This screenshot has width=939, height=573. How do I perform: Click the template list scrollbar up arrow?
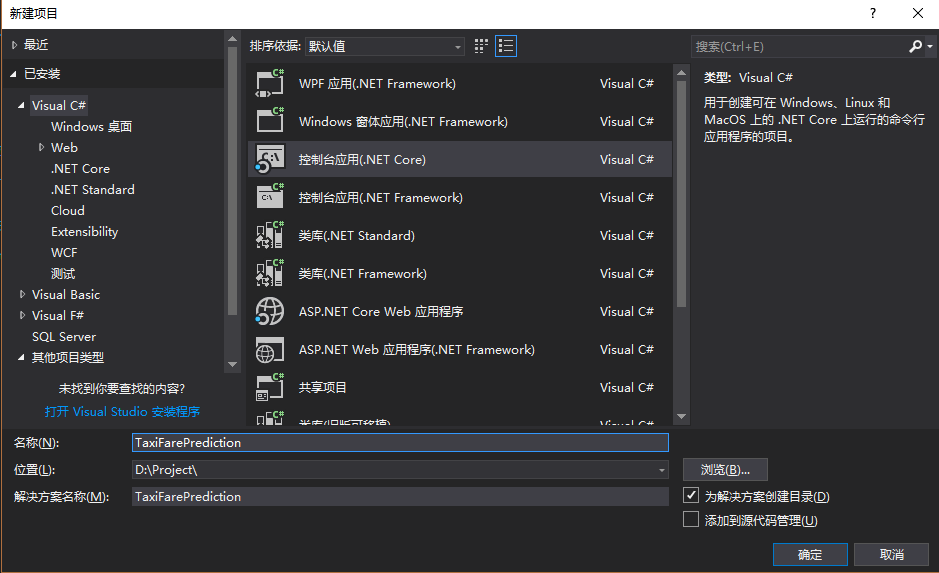click(681, 72)
